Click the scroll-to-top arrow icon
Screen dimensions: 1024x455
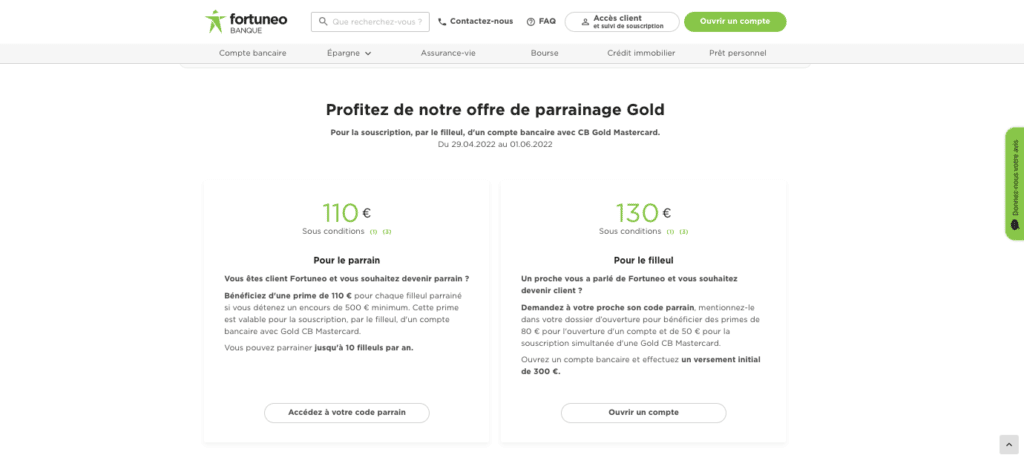(x=1008, y=444)
